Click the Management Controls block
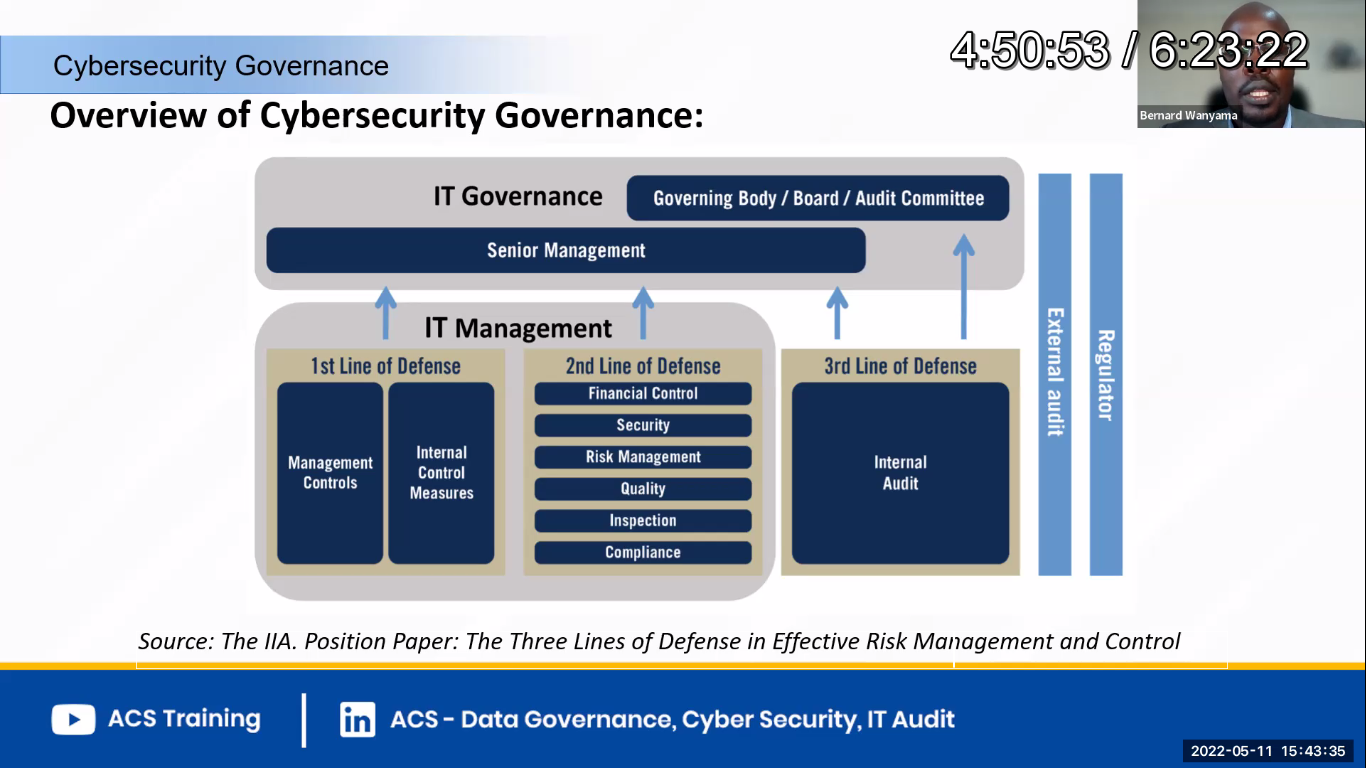The width and height of the screenshot is (1366, 768). coord(330,473)
